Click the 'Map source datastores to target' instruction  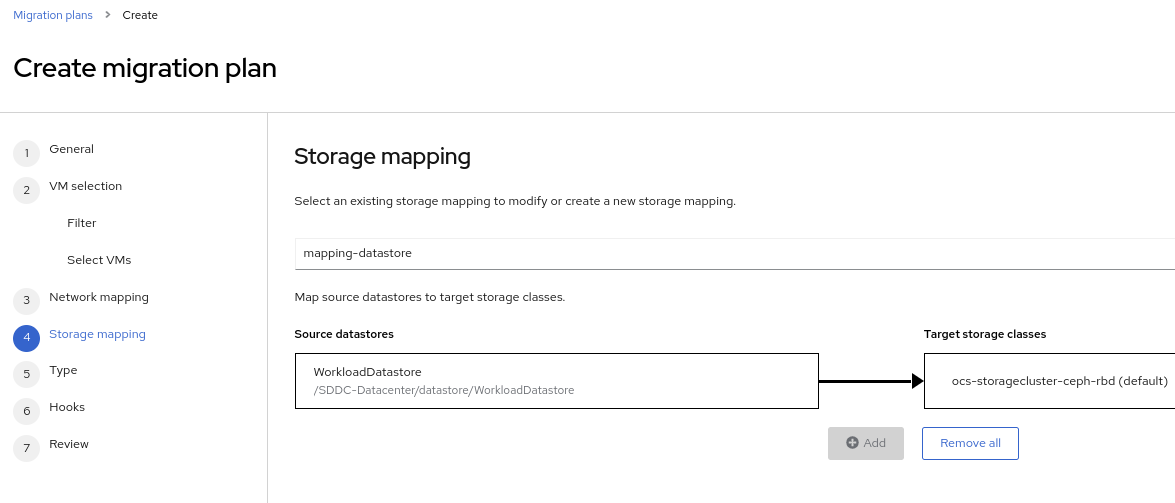click(x=429, y=297)
